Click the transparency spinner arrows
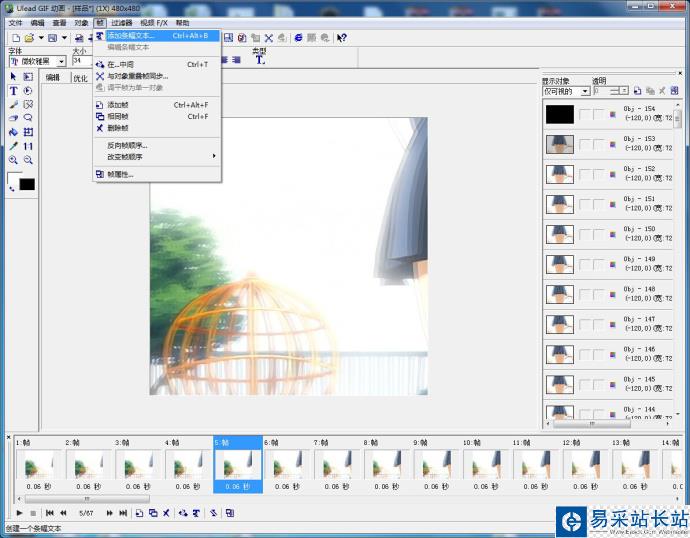This screenshot has width=690, height=538. click(624, 91)
